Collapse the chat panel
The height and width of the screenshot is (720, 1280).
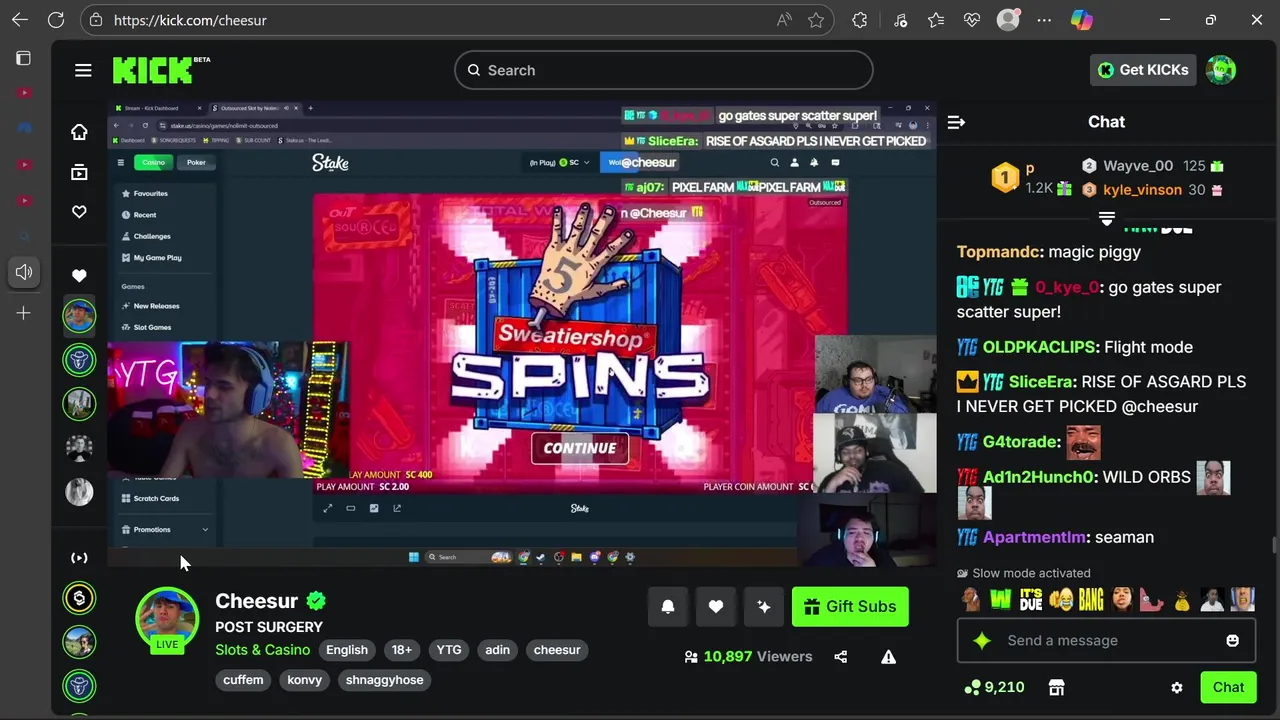click(956, 122)
